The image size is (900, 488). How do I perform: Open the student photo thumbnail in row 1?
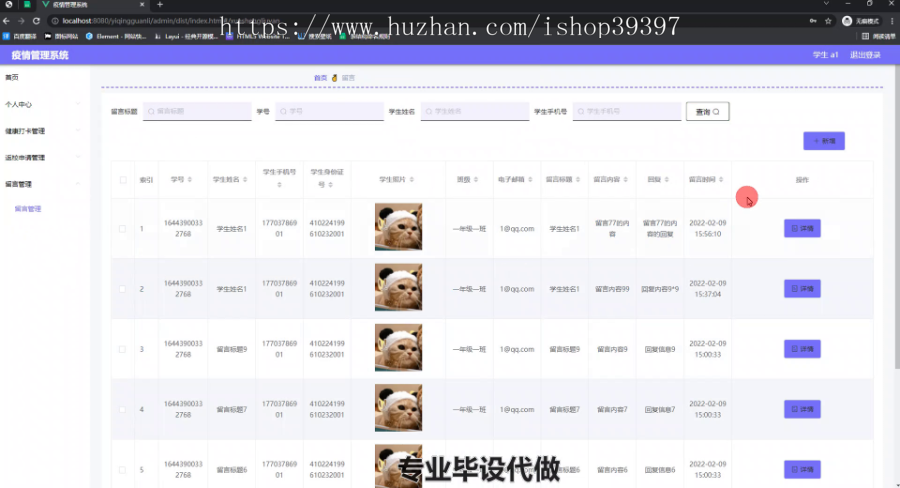398,227
